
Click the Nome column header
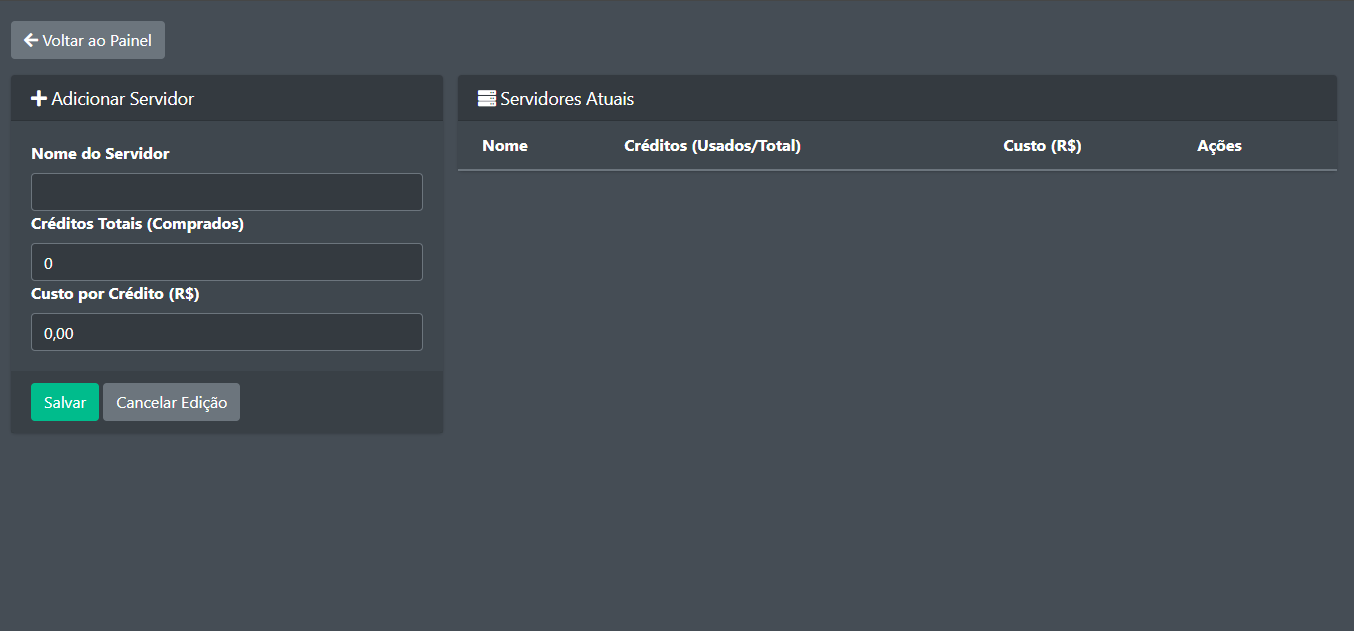[x=505, y=146]
